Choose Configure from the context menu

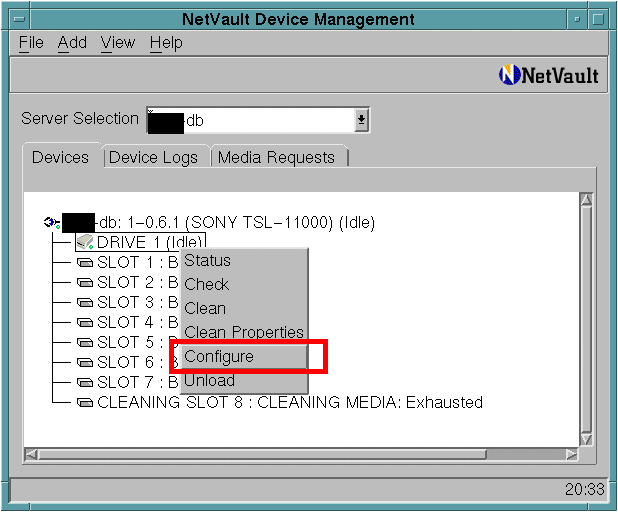tap(244, 356)
